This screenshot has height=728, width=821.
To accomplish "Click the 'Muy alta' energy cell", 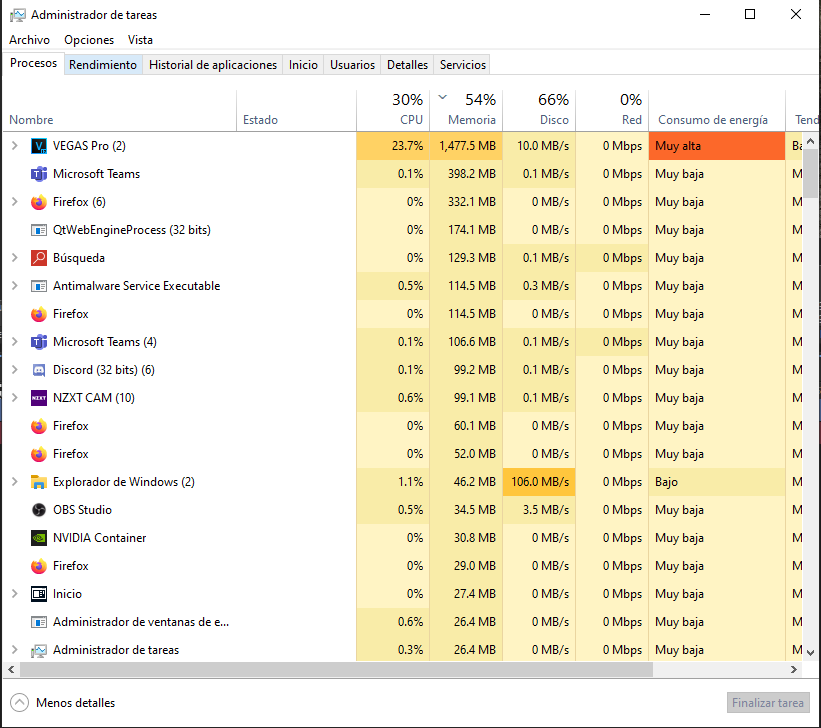I will [x=717, y=146].
